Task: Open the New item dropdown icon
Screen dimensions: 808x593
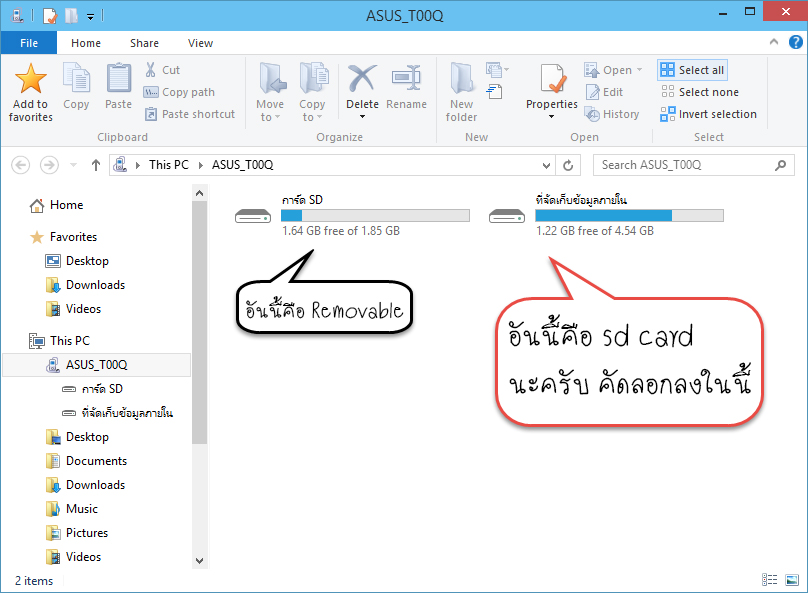Action: click(497, 69)
